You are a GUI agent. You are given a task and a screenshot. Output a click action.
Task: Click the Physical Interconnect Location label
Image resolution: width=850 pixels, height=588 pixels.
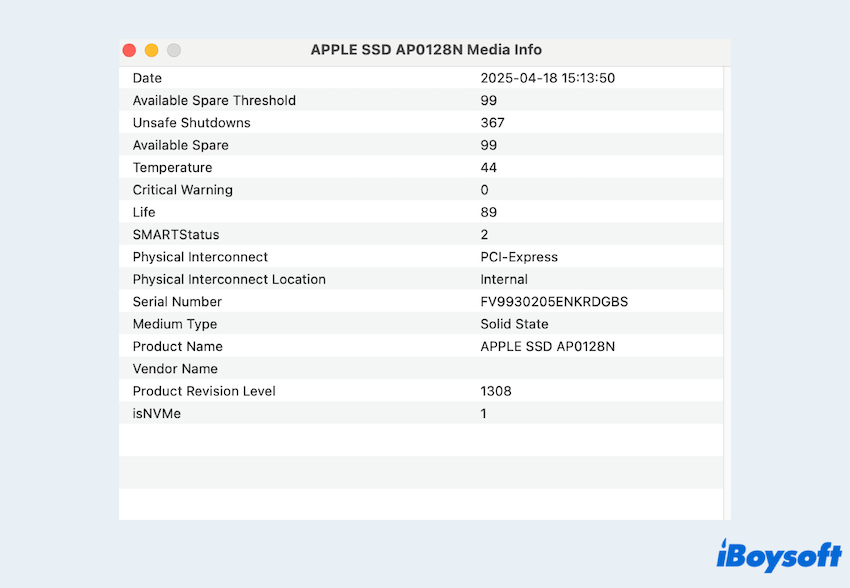(229, 279)
